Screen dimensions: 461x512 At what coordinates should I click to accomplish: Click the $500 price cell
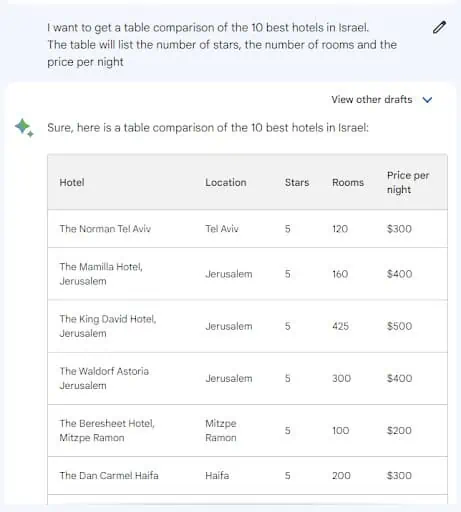(x=399, y=326)
